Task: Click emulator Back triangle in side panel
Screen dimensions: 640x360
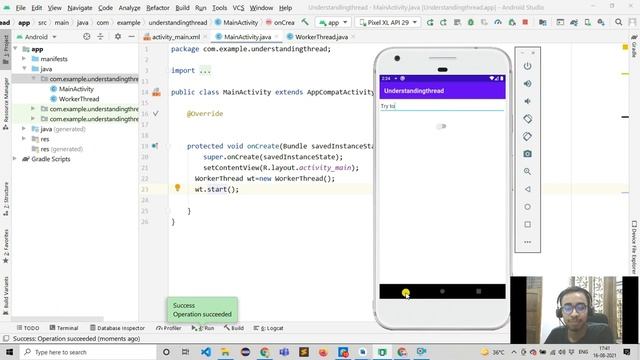Action: click(x=527, y=189)
